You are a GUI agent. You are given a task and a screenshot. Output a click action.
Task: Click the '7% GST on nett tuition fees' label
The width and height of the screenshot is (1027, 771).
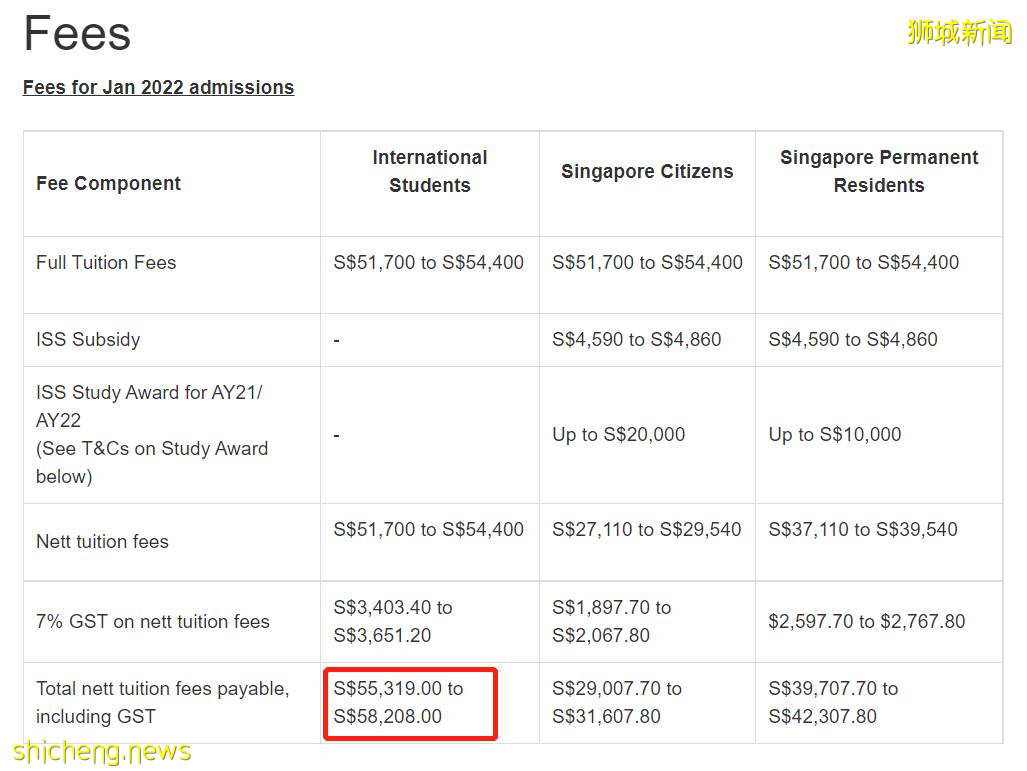tap(153, 622)
